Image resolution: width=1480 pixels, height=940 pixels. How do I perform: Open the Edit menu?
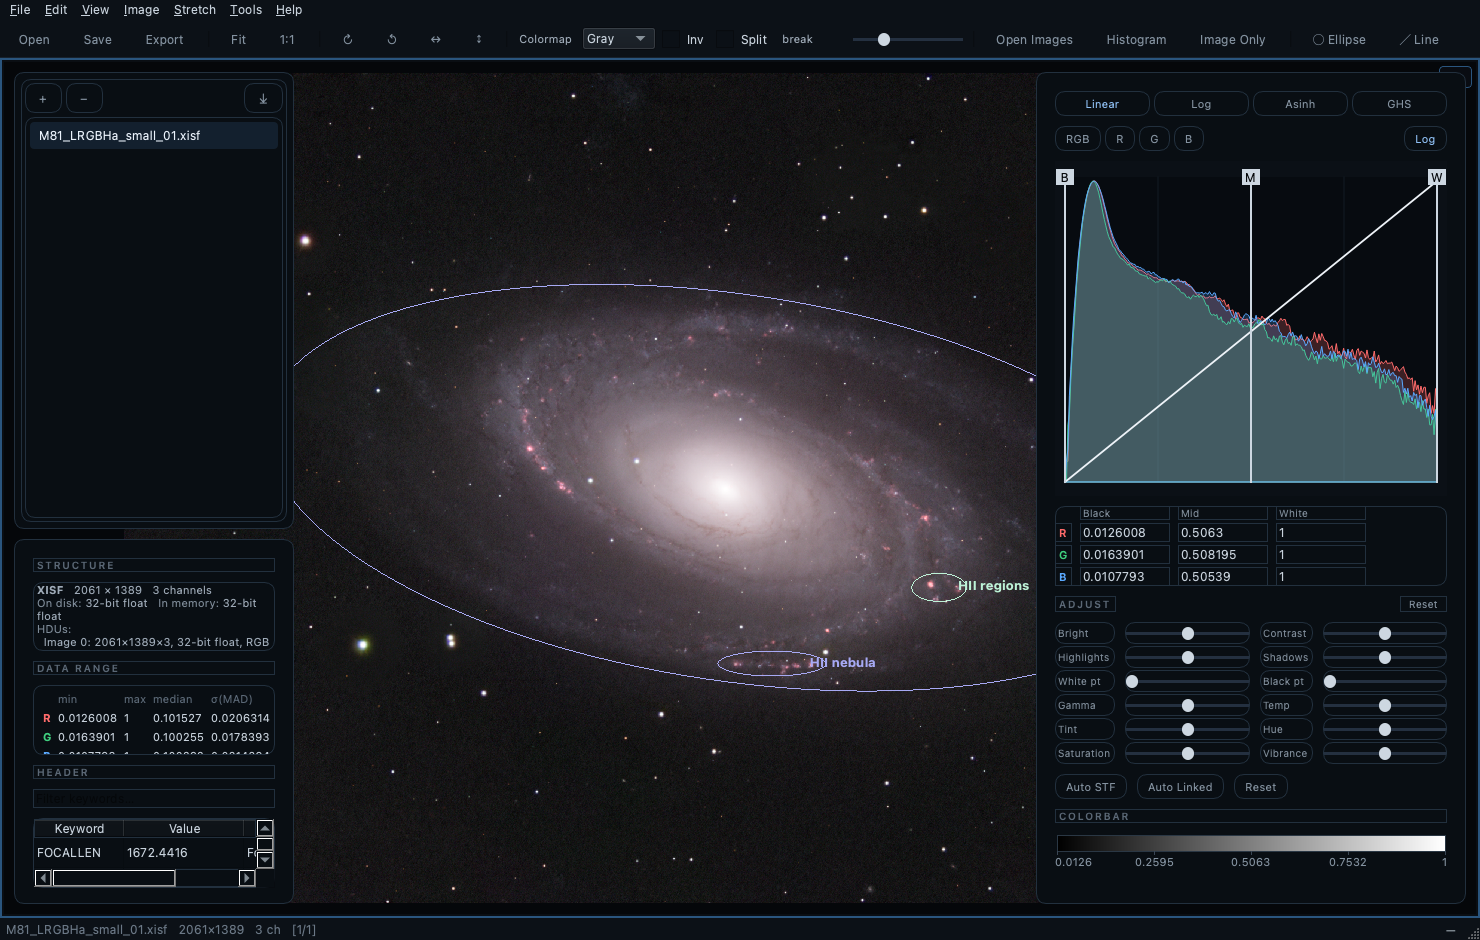click(56, 10)
